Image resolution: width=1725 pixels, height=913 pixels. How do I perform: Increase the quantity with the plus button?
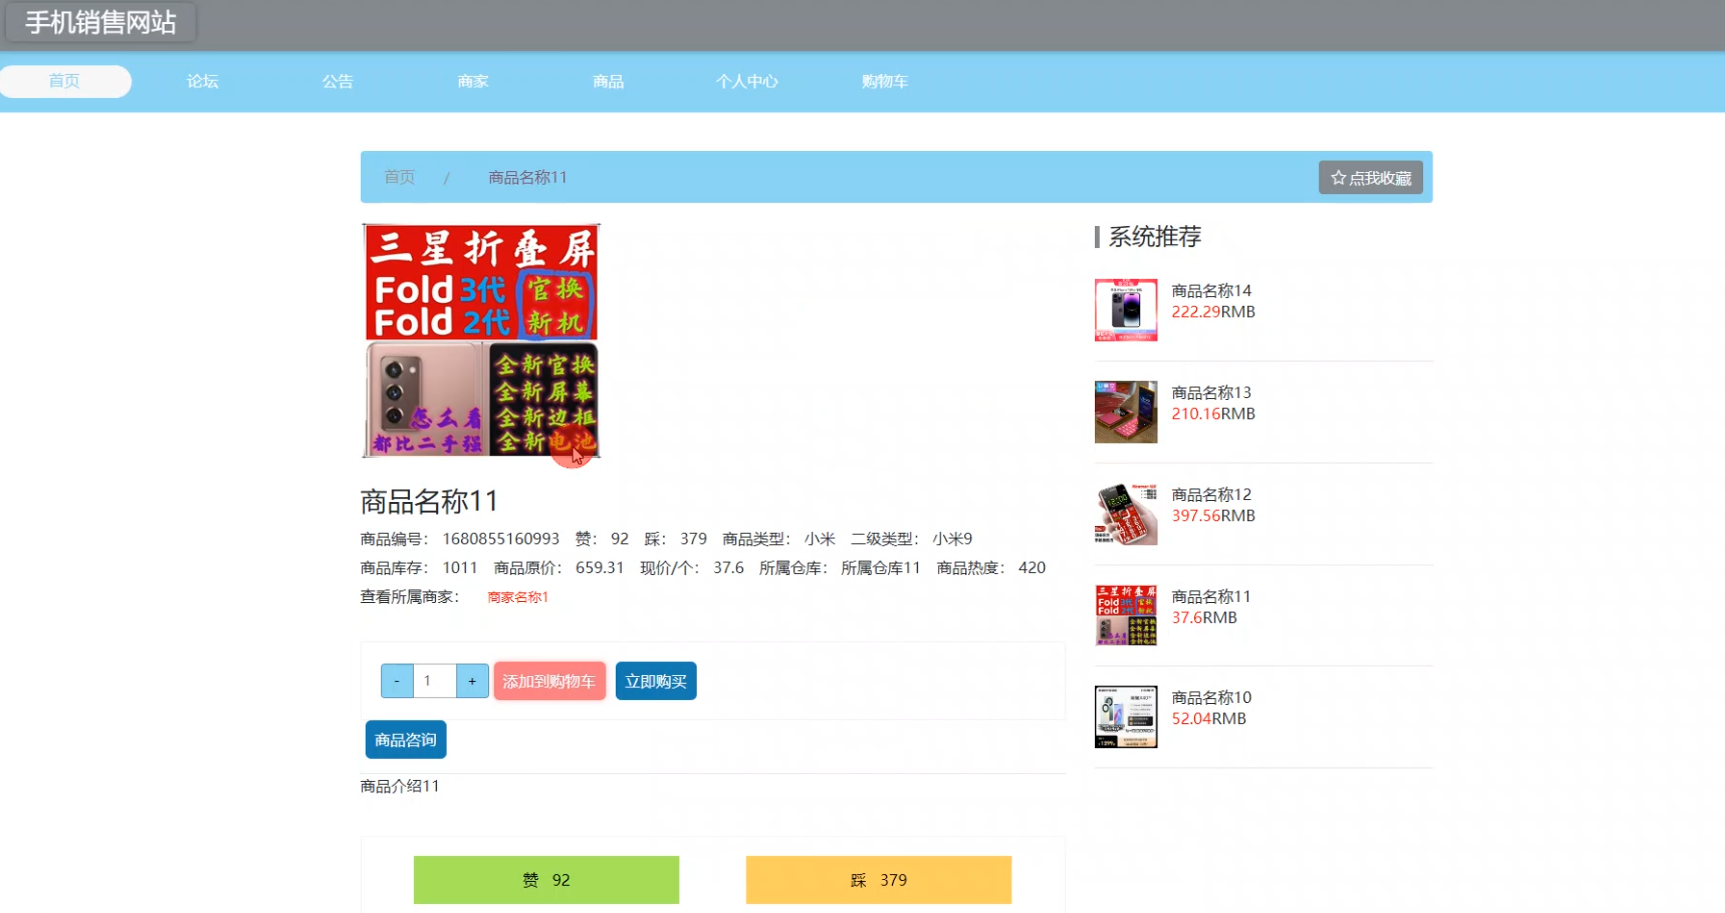pos(472,681)
